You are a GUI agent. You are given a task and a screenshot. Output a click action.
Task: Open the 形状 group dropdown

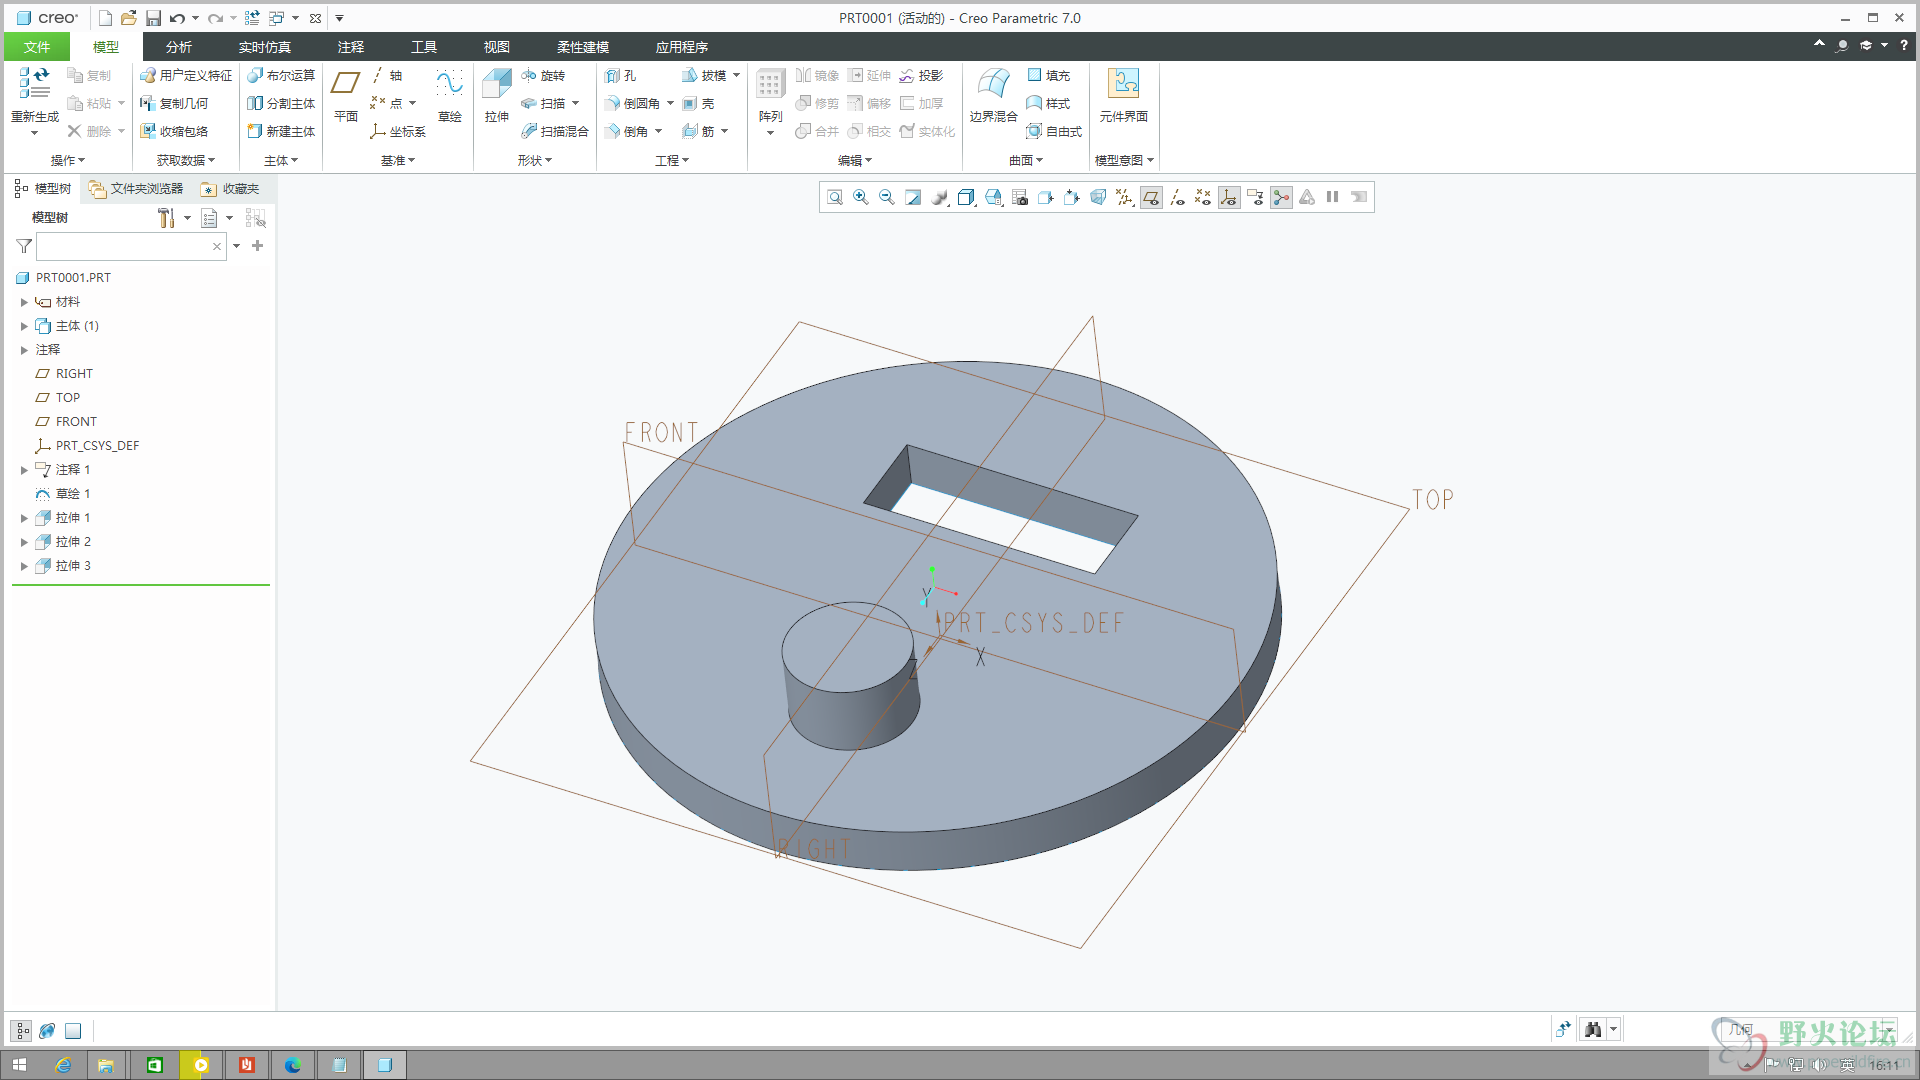tap(535, 160)
